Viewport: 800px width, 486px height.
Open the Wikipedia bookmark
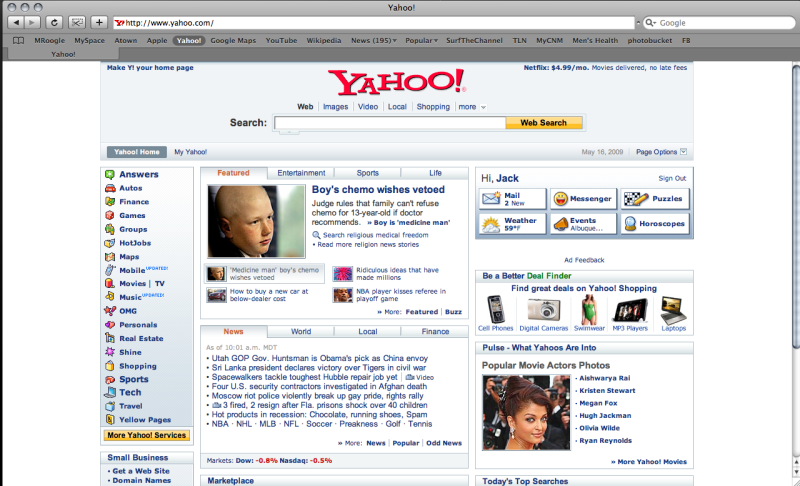point(323,40)
